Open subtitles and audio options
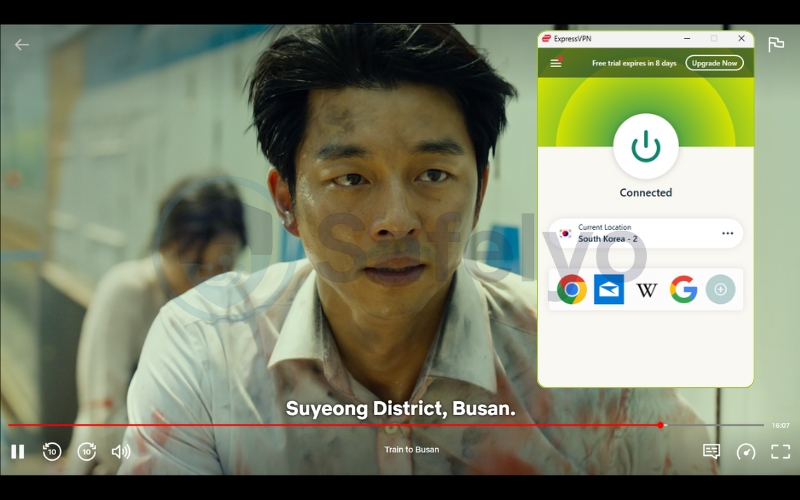This screenshot has height=500, width=800. tap(711, 452)
